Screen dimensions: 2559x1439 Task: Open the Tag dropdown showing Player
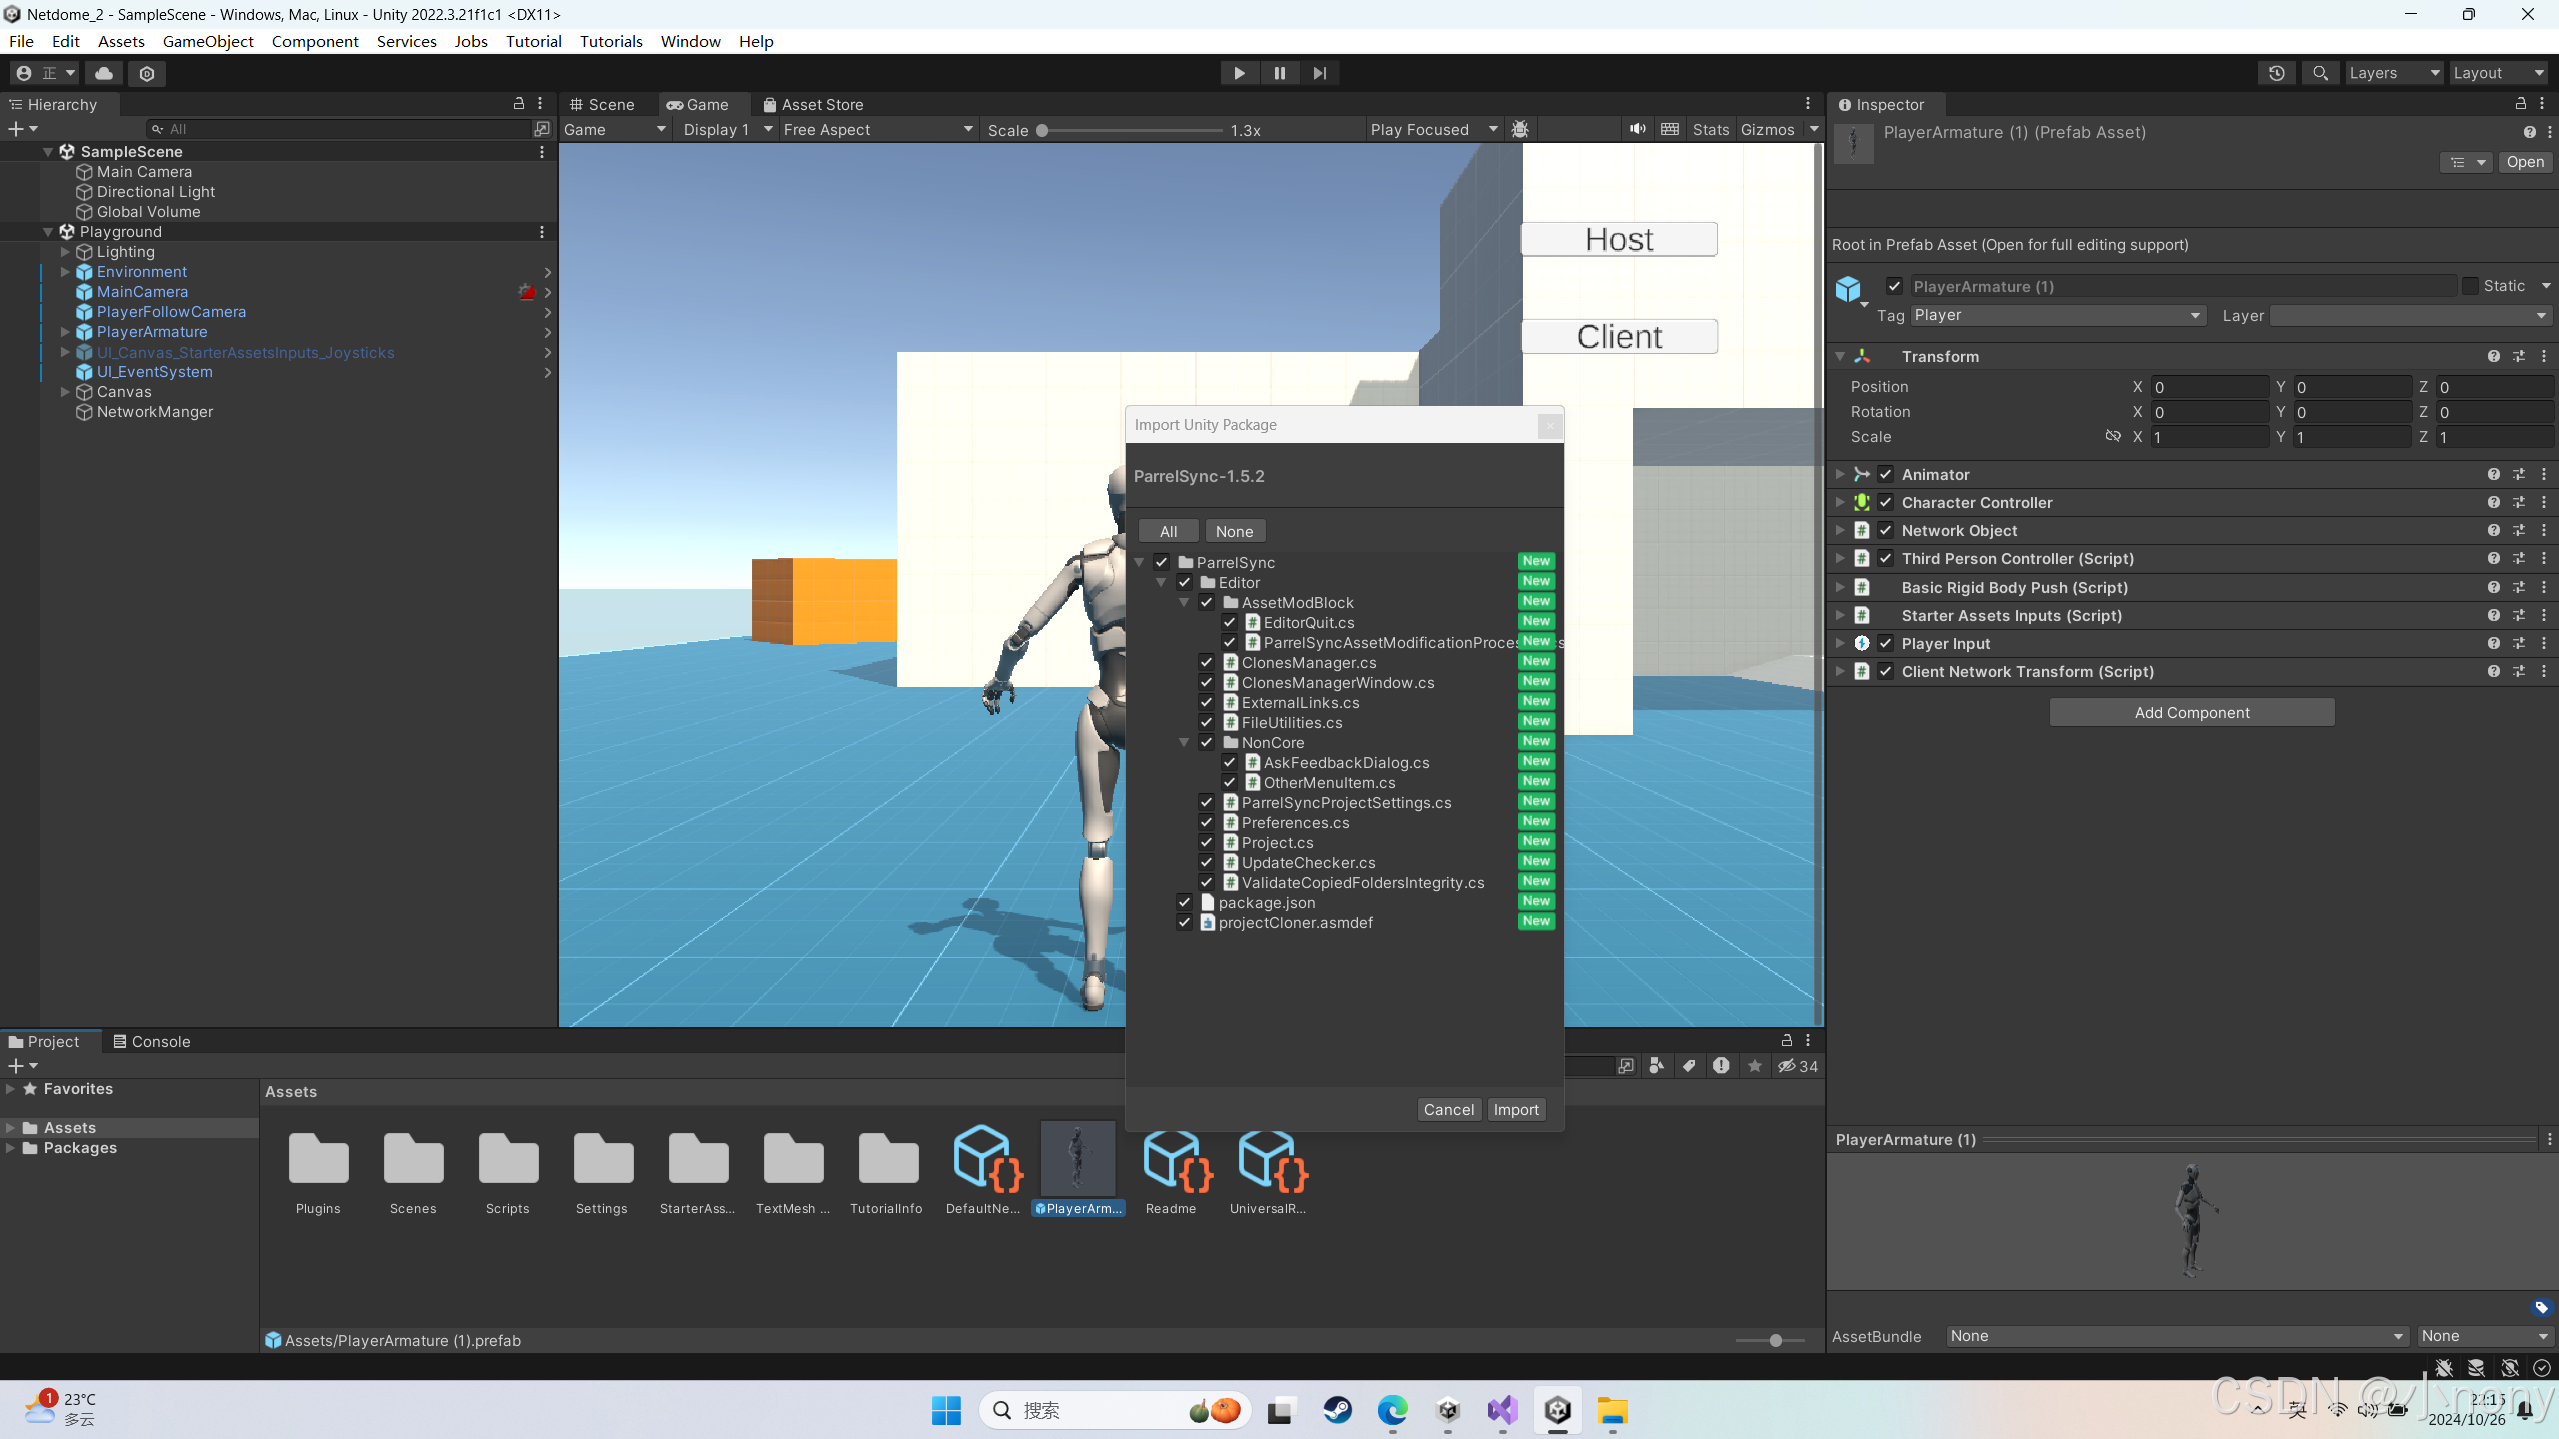pyautogui.click(x=2055, y=315)
